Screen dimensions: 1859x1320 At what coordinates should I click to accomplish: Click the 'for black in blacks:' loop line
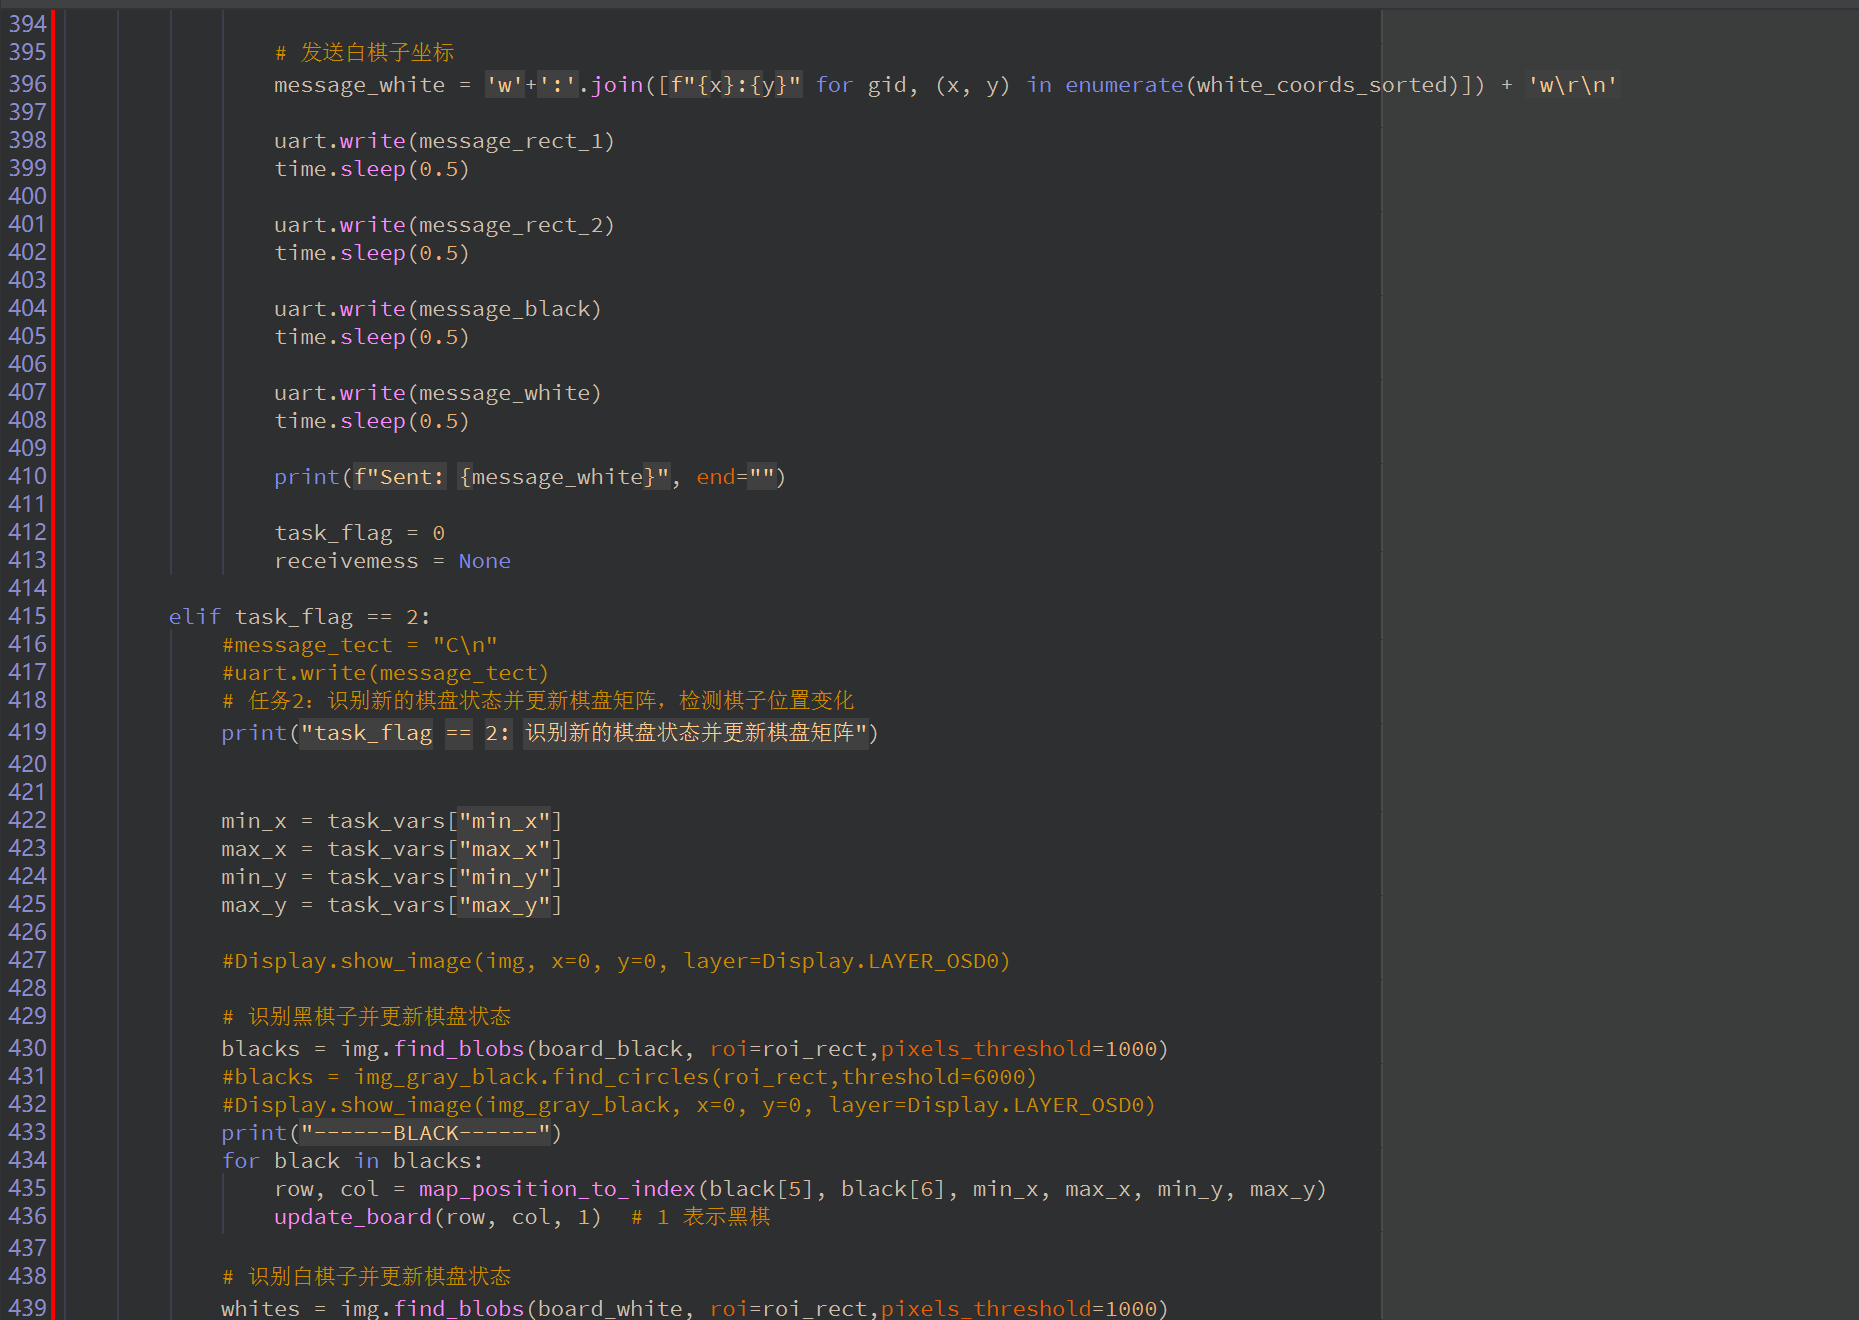[x=352, y=1161]
